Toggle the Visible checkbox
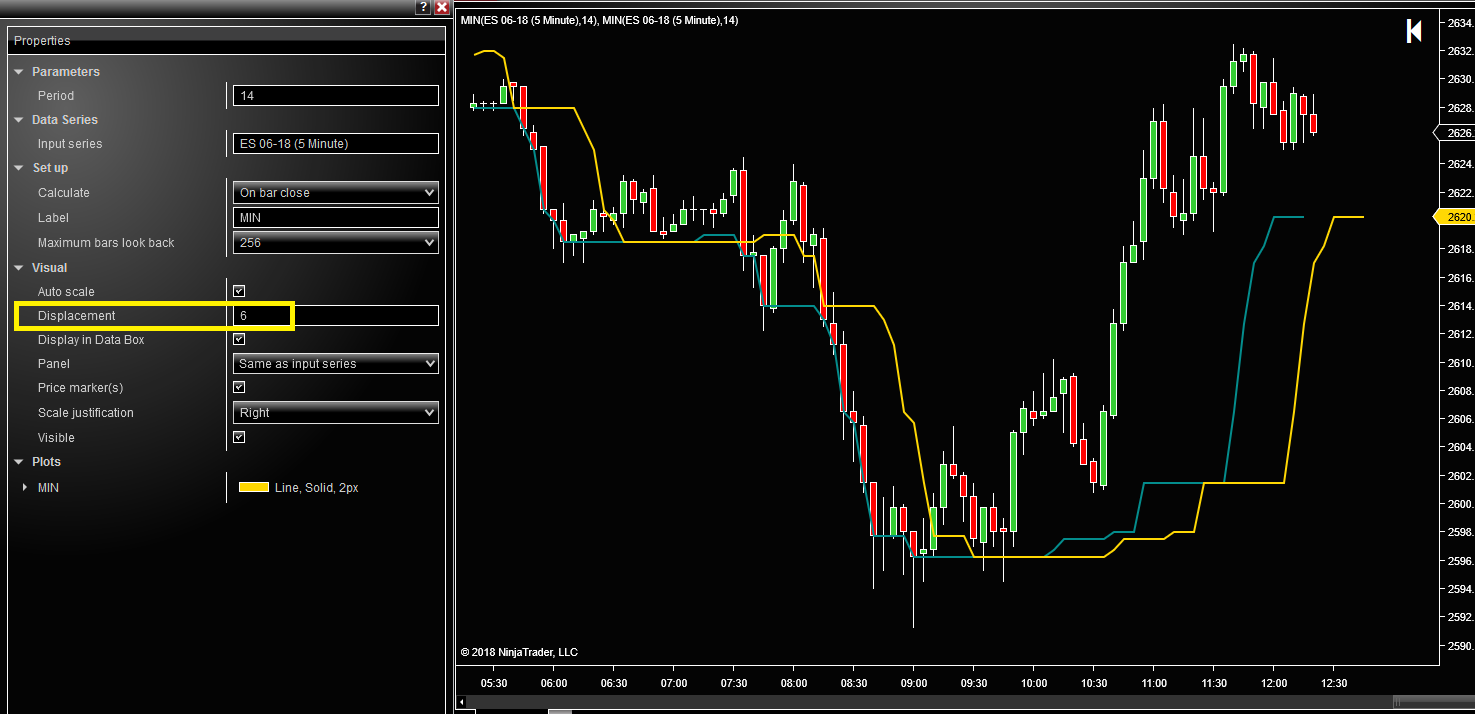 pos(239,437)
